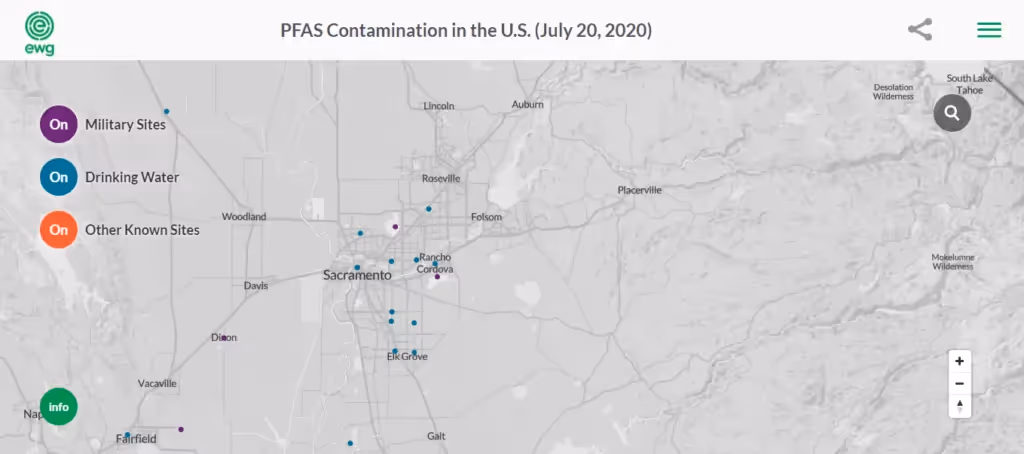The image size is (1024, 454).
Task: Click the Lincoln map label
Action: tap(439, 106)
